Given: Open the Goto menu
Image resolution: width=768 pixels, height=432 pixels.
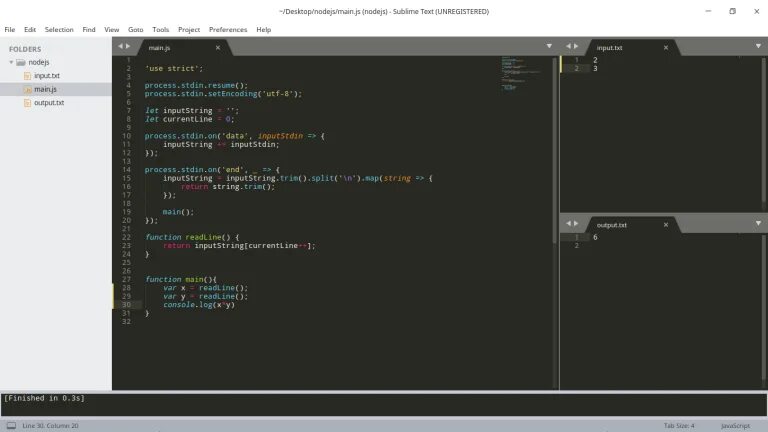Looking at the screenshot, I should 136,29.
